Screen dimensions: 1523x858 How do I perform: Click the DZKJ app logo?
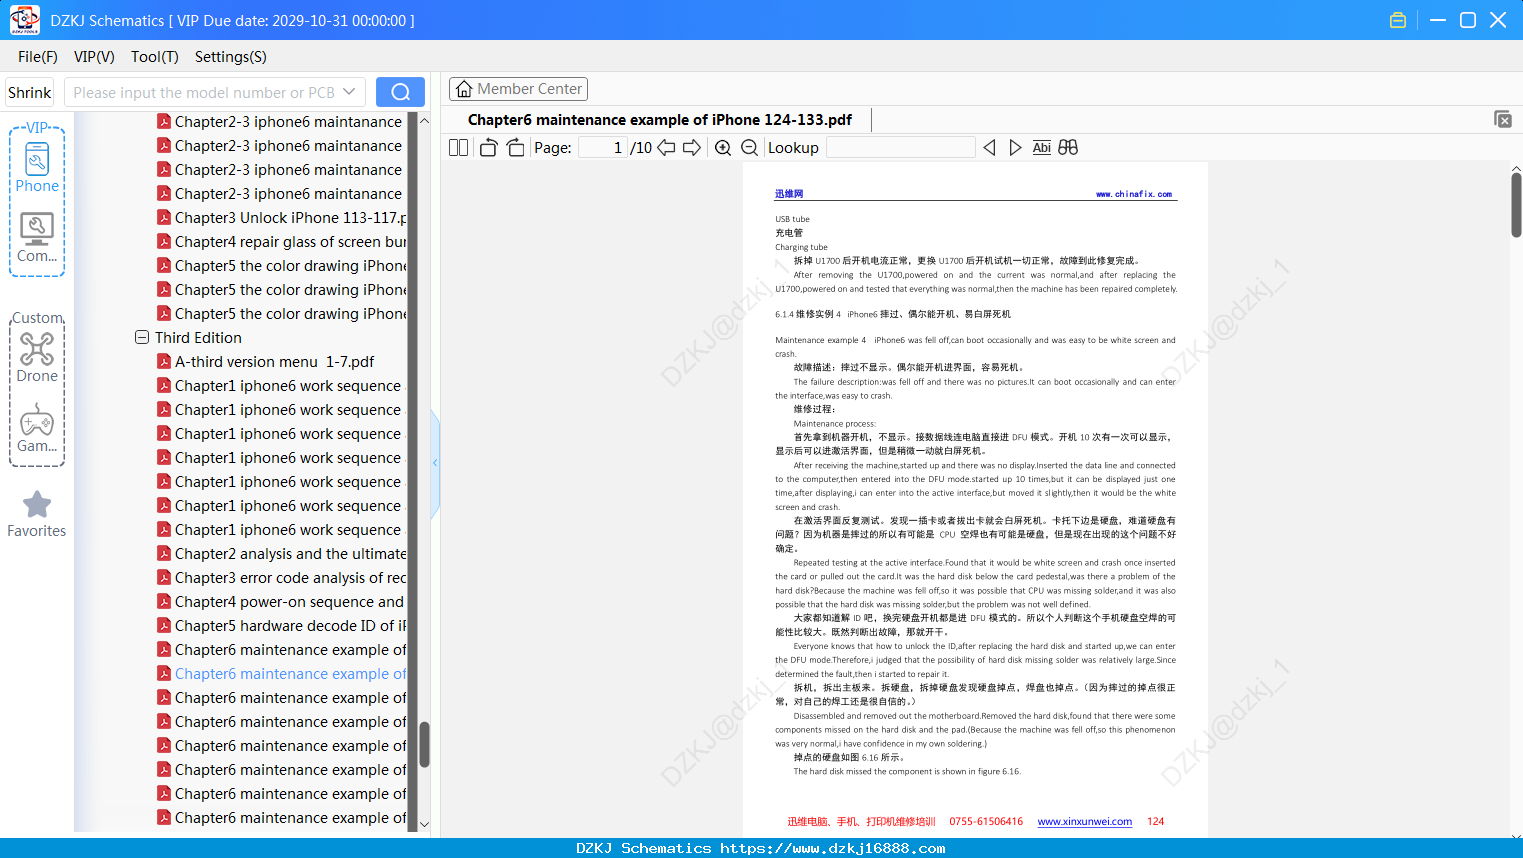(x=24, y=20)
